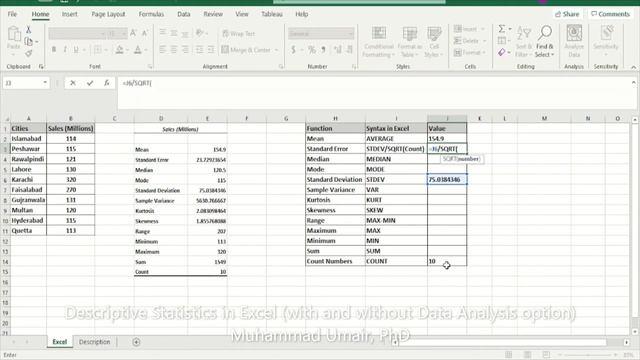
Task: Click the Insert Function fx icon
Action: 107,83
